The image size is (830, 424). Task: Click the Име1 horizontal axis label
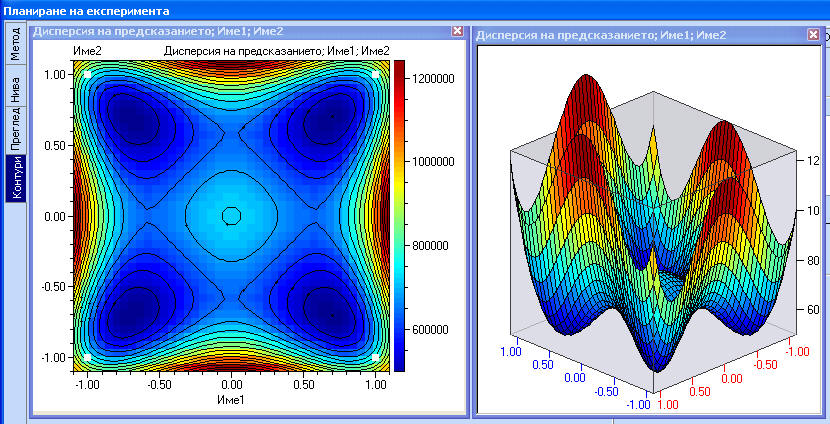click(231, 399)
